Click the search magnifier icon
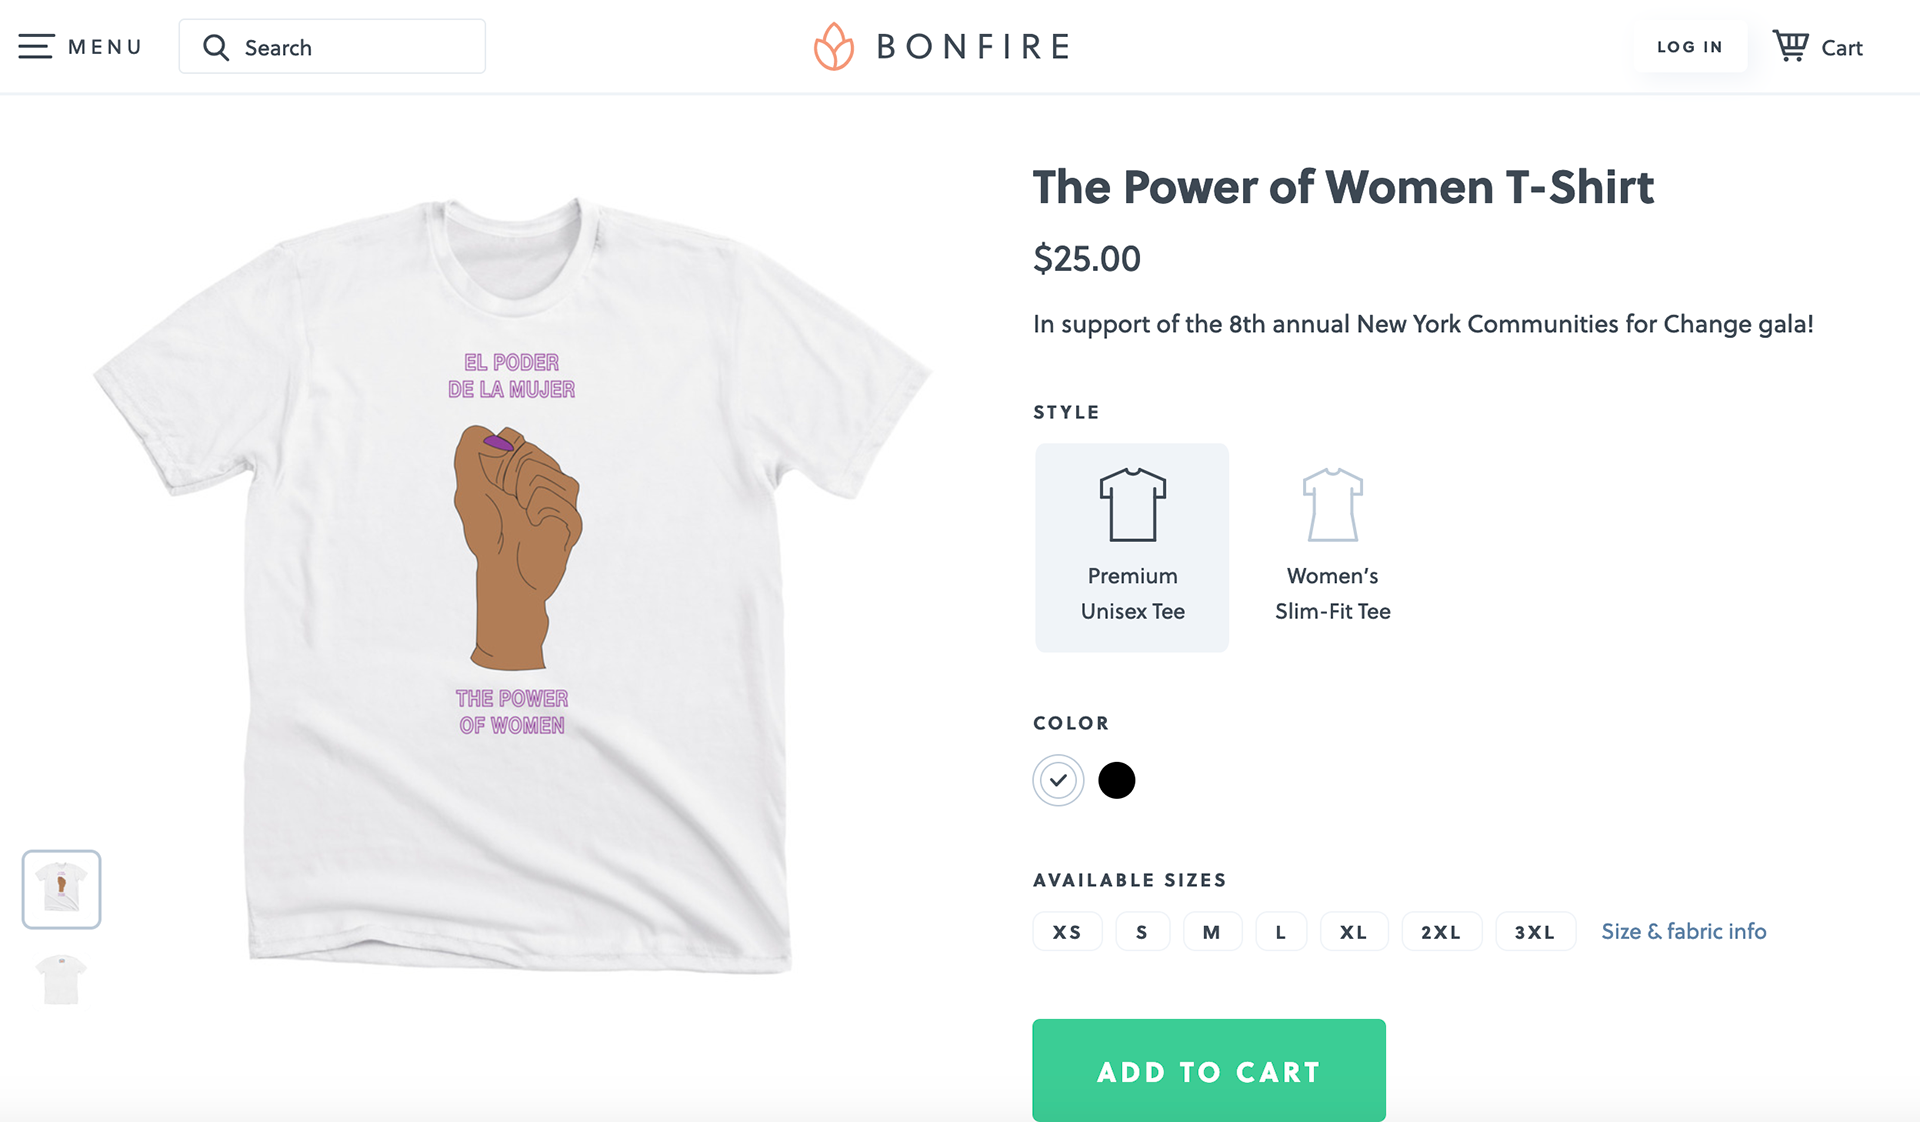The height and width of the screenshot is (1122, 1920). click(x=216, y=47)
